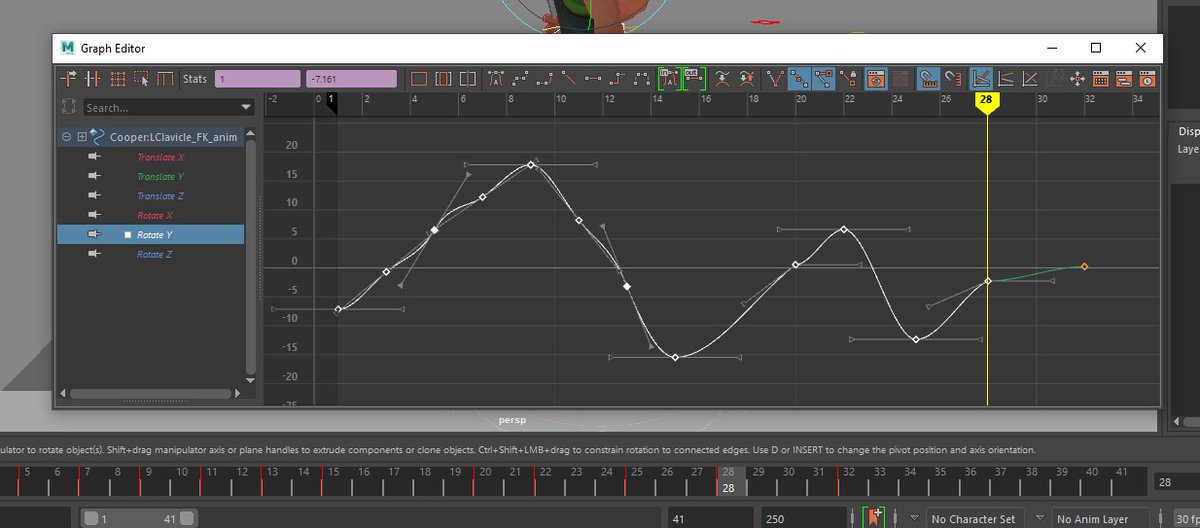Click the animation end field 250

click(x=802, y=518)
